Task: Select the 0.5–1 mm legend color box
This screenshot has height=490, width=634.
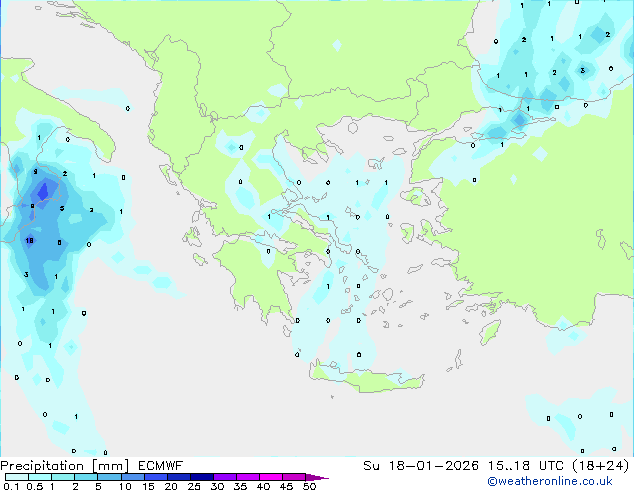Action: click(x=40, y=477)
